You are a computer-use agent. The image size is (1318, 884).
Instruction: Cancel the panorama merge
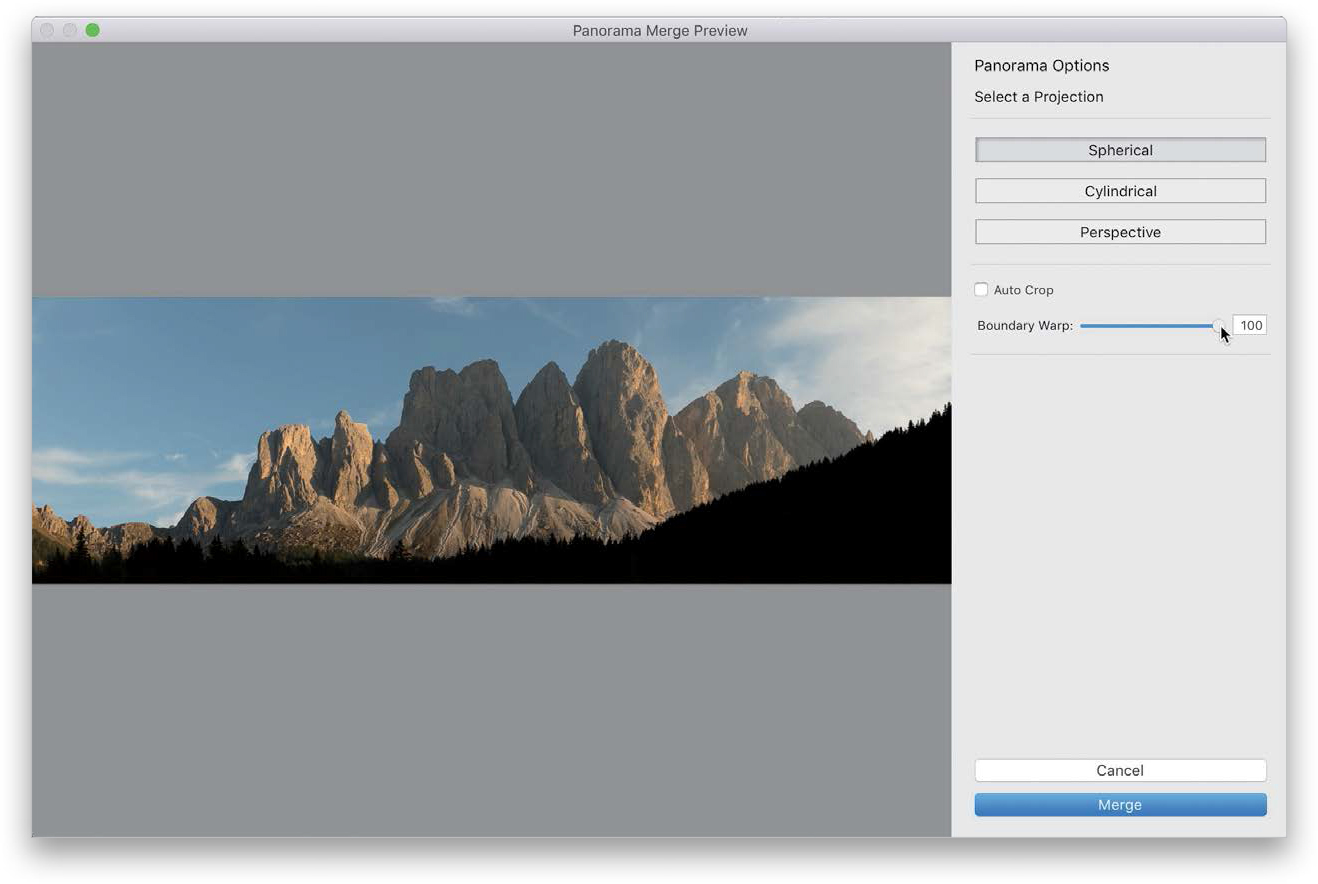click(x=1120, y=770)
